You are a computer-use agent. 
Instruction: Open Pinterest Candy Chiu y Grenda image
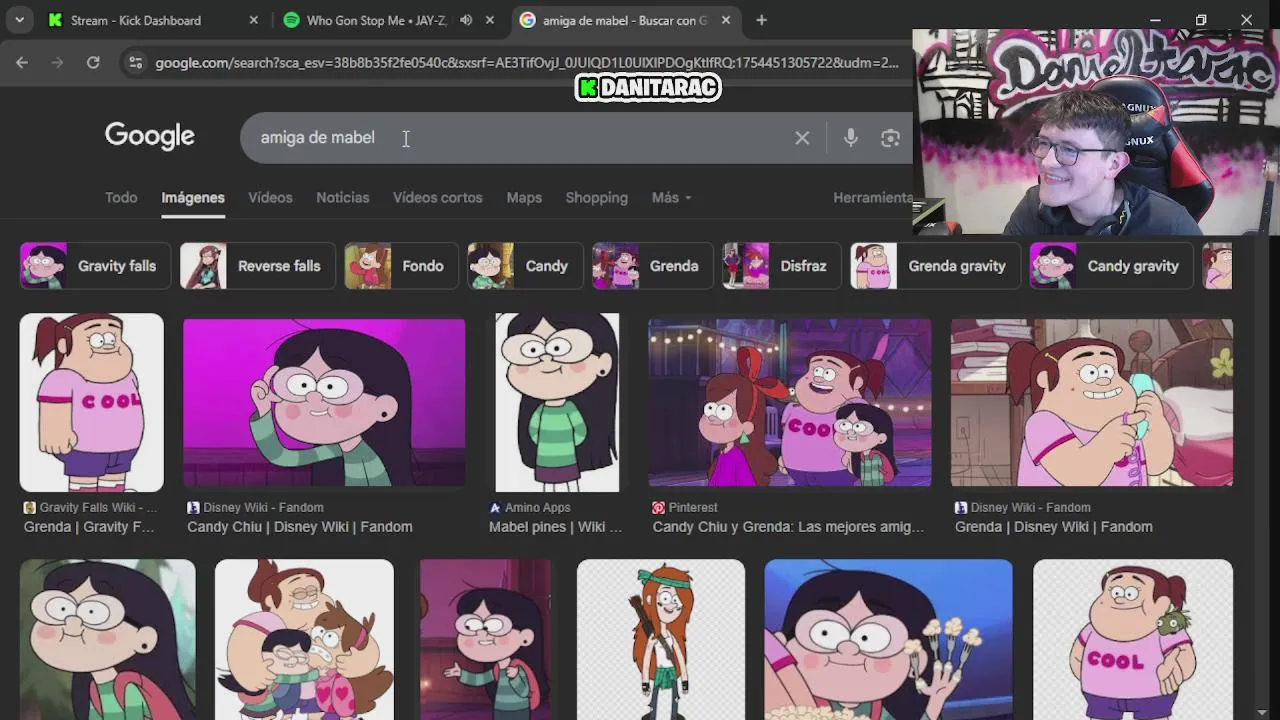(789, 402)
